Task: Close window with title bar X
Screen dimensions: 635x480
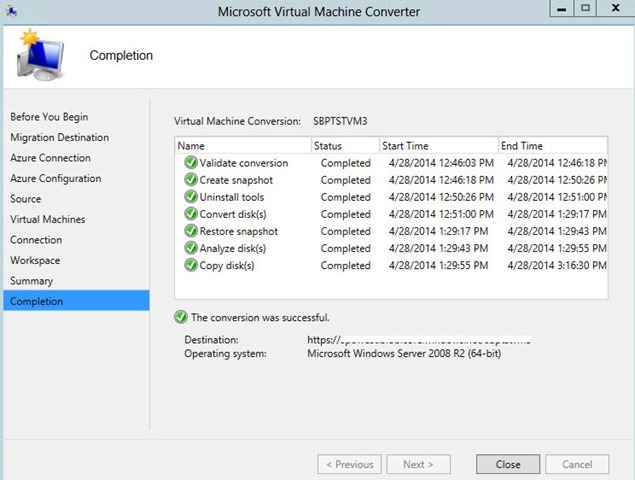Action: point(616,9)
